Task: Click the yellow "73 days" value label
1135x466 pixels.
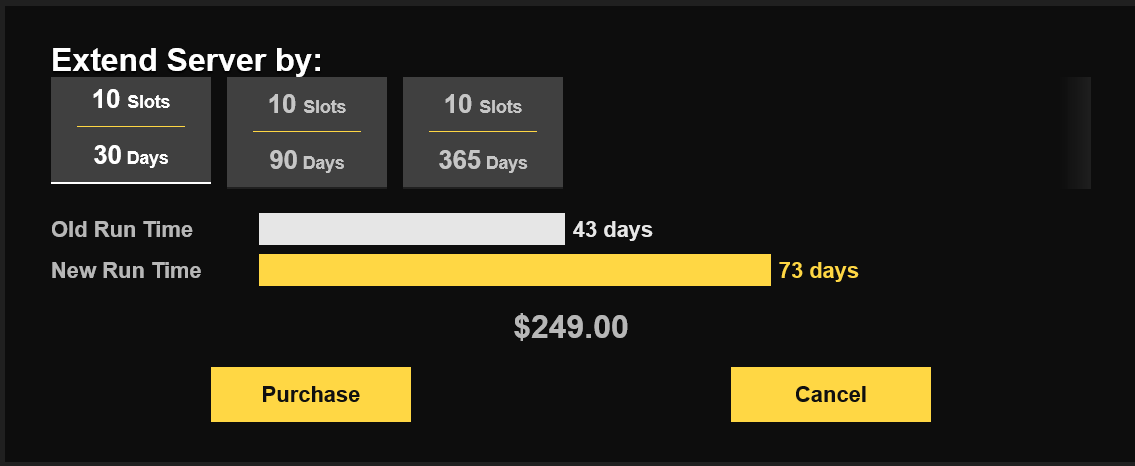Action: [818, 270]
